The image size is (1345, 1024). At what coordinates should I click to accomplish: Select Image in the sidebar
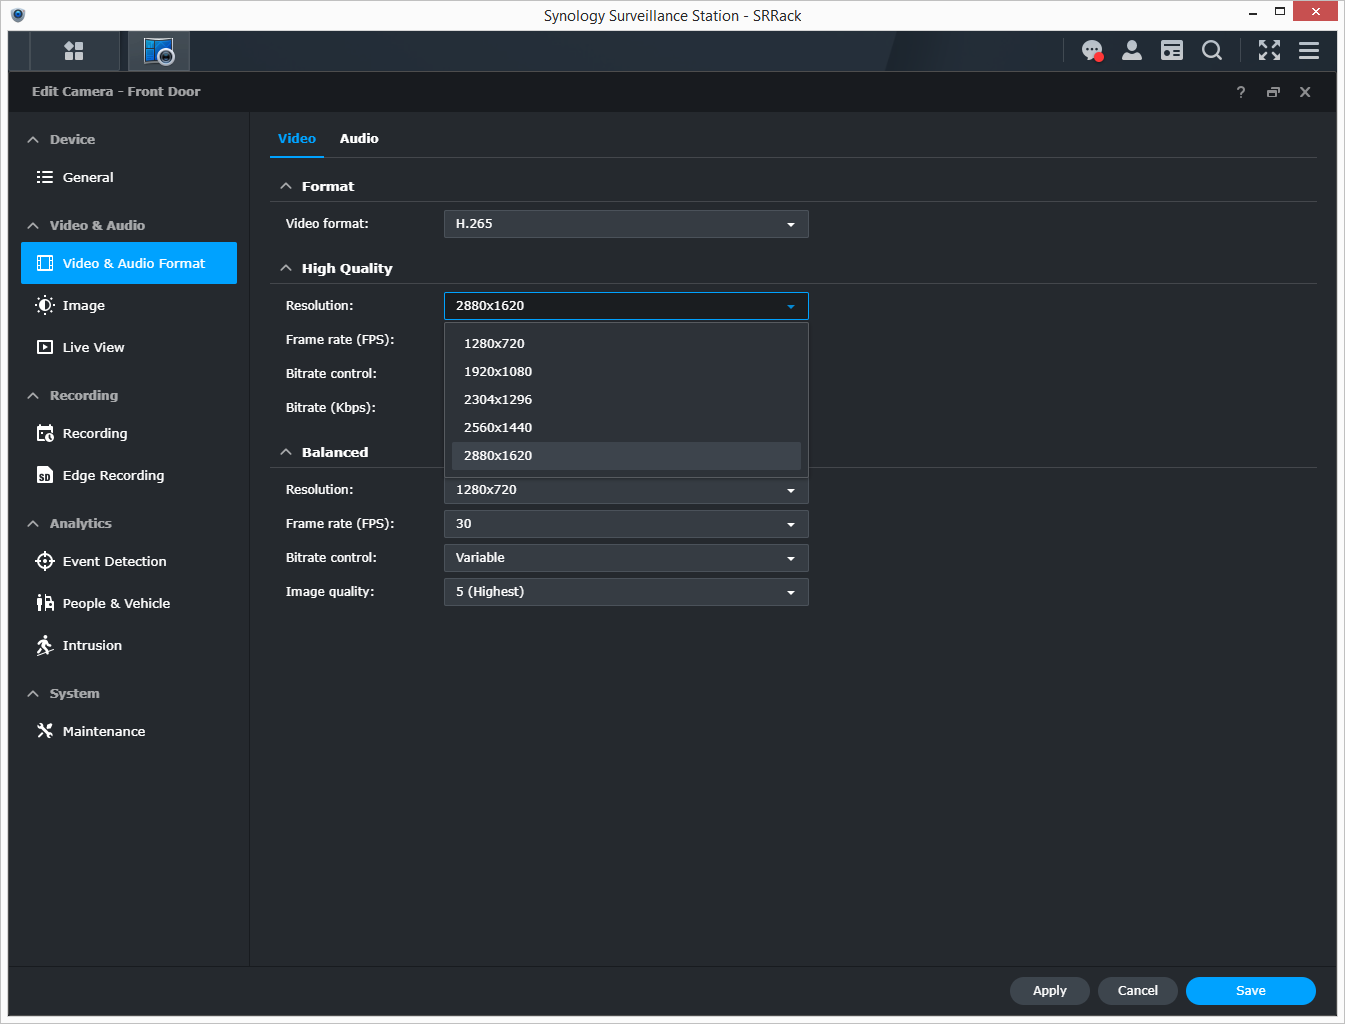click(129, 305)
